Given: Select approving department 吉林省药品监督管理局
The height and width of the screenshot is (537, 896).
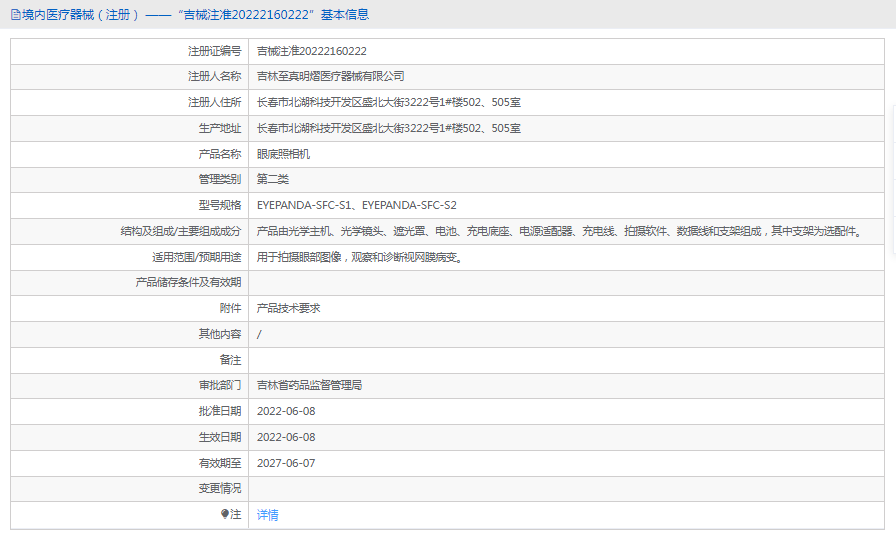Looking at the screenshot, I should (x=309, y=386).
